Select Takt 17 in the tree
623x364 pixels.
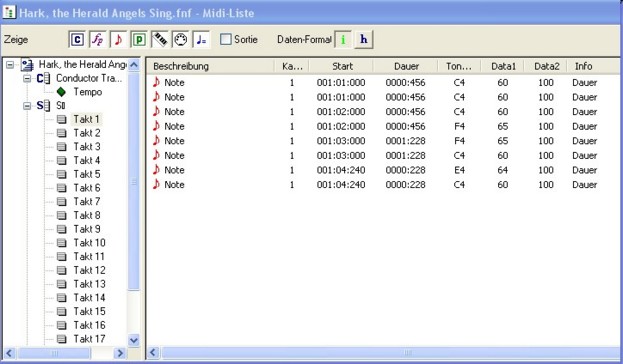pos(89,339)
